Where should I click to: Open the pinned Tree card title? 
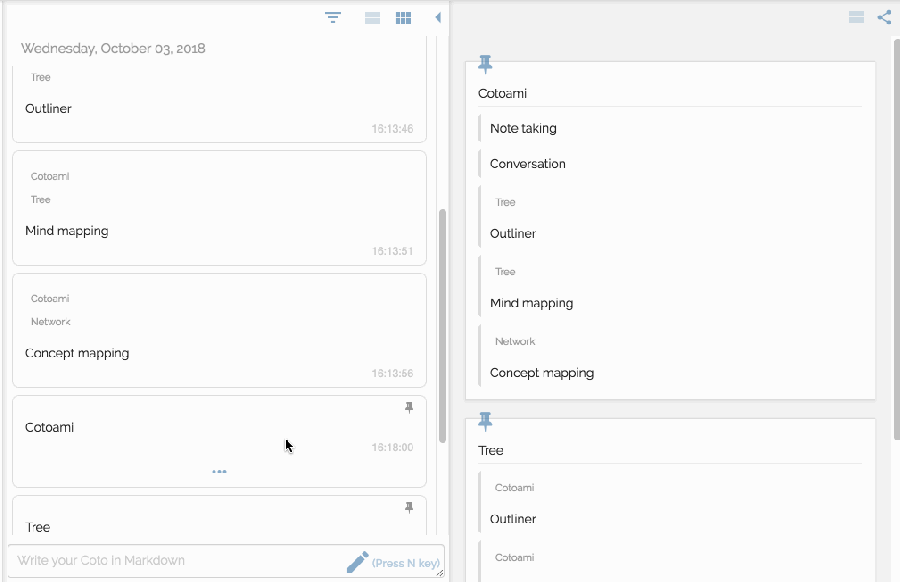[x=491, y=451]
